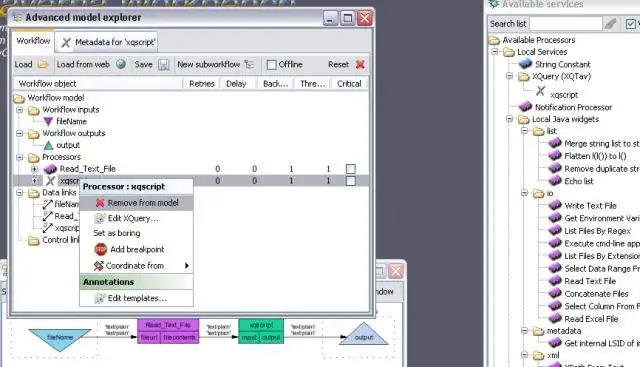Viewport: 640px width, 367px height.
Task: Collapse the XQuery (XQTav) folder
Action: [509, 76]
